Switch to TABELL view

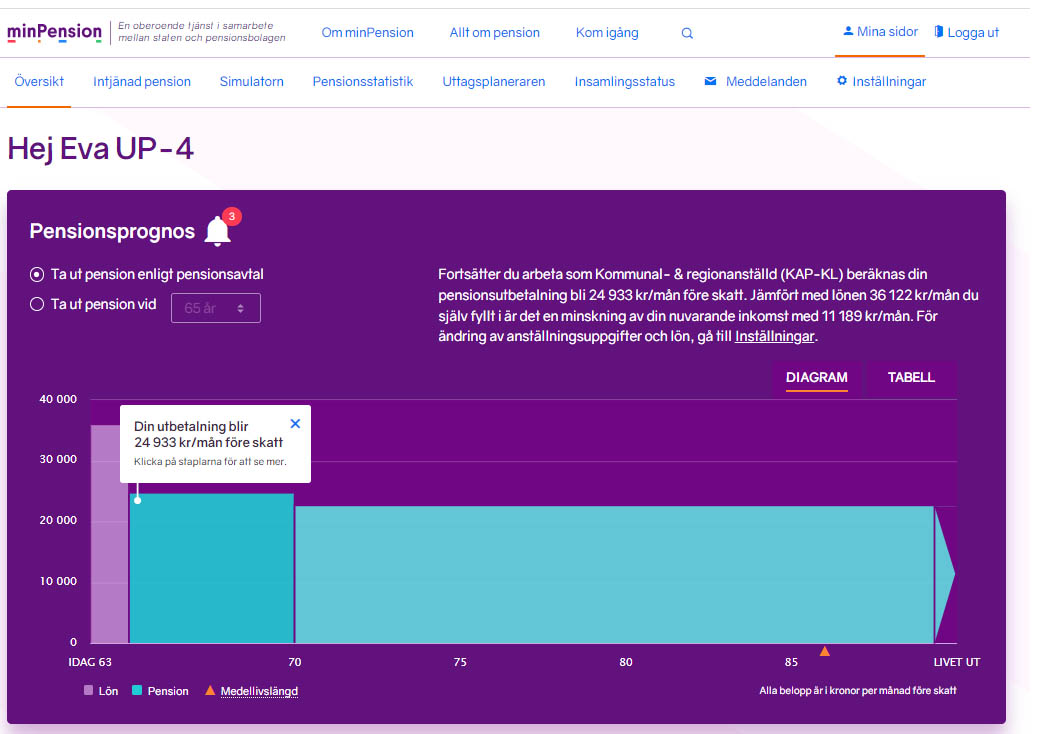click(911, 377)
